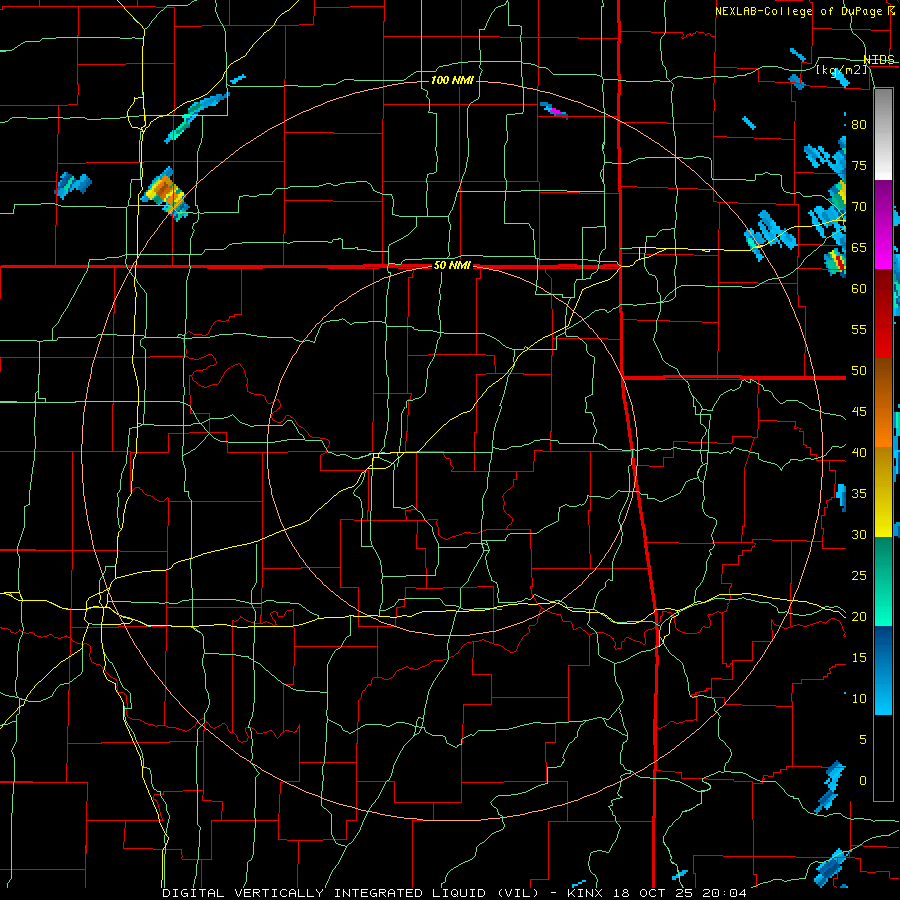Click the color scale value 60

[859, 288]
